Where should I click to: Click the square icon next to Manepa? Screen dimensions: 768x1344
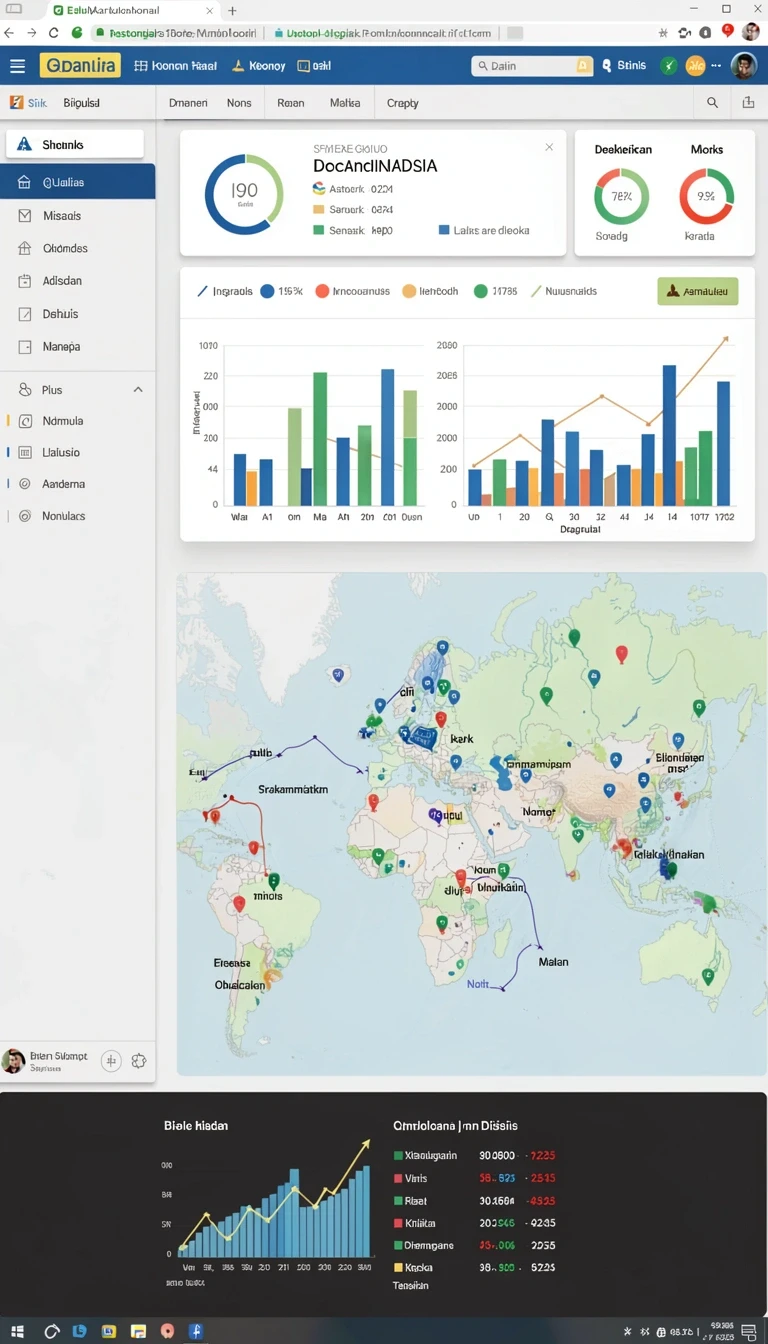(x=24, y=347)
